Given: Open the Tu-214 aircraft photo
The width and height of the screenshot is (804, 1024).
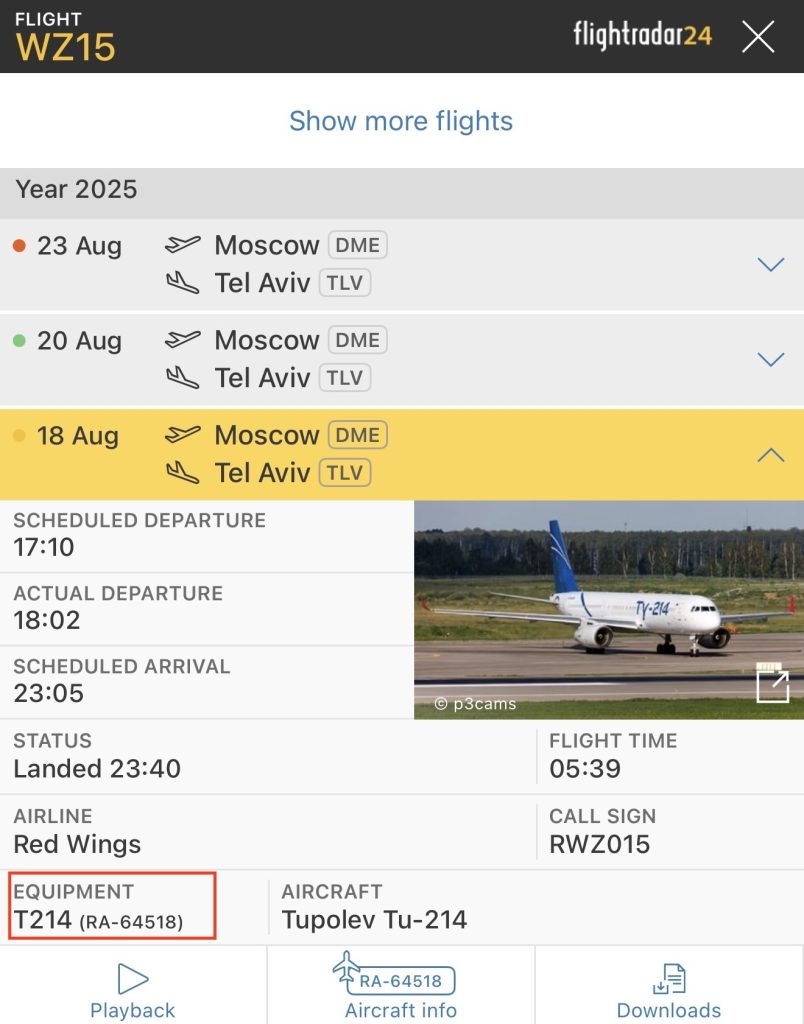Looking at the screenshot, I should pyautogui.click(x=609, y=609).
